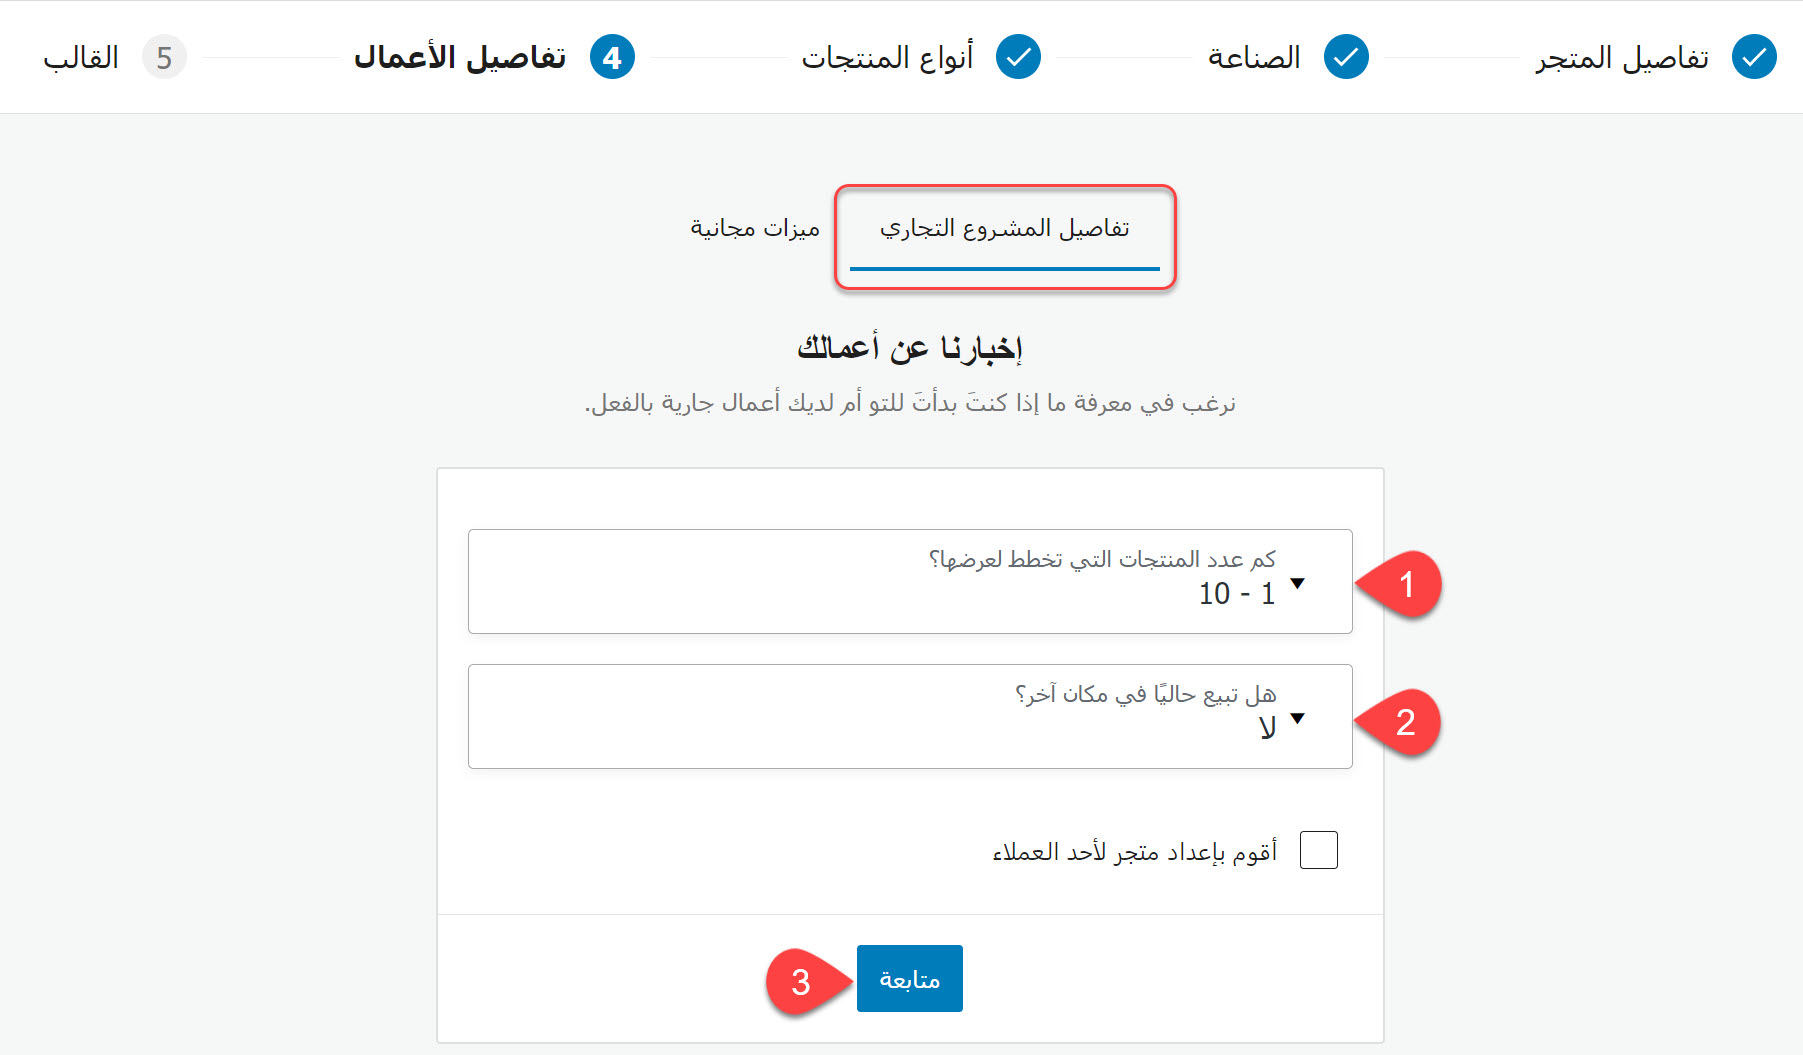
Task: Click arrow beside the لا value
Action: pos(1298,718)
